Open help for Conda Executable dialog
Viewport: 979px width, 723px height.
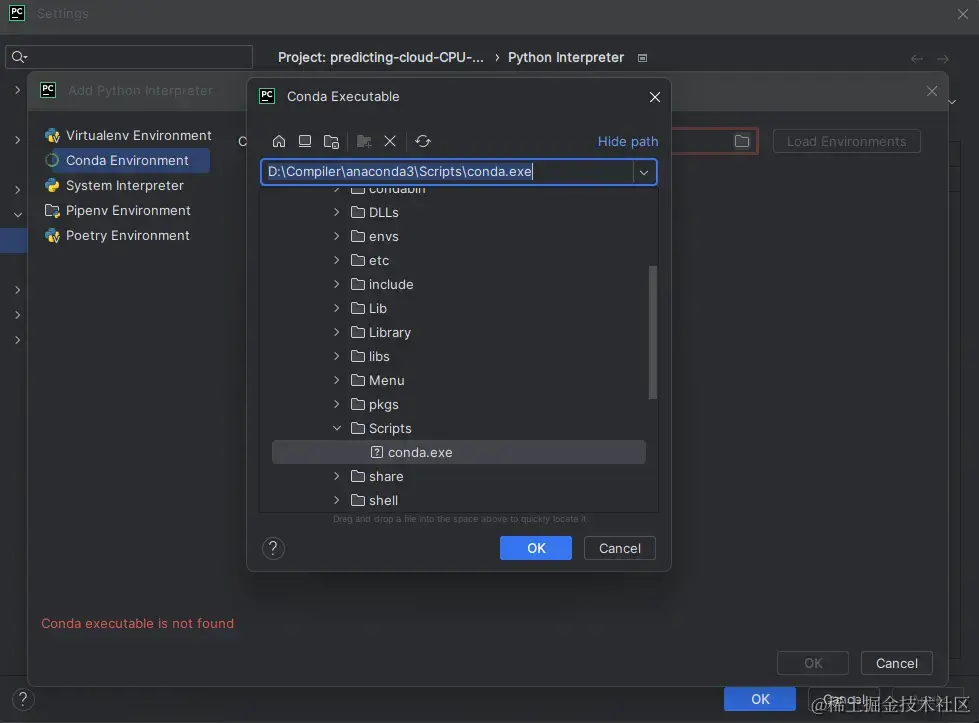pyautogui.click(x=273, y=548)
